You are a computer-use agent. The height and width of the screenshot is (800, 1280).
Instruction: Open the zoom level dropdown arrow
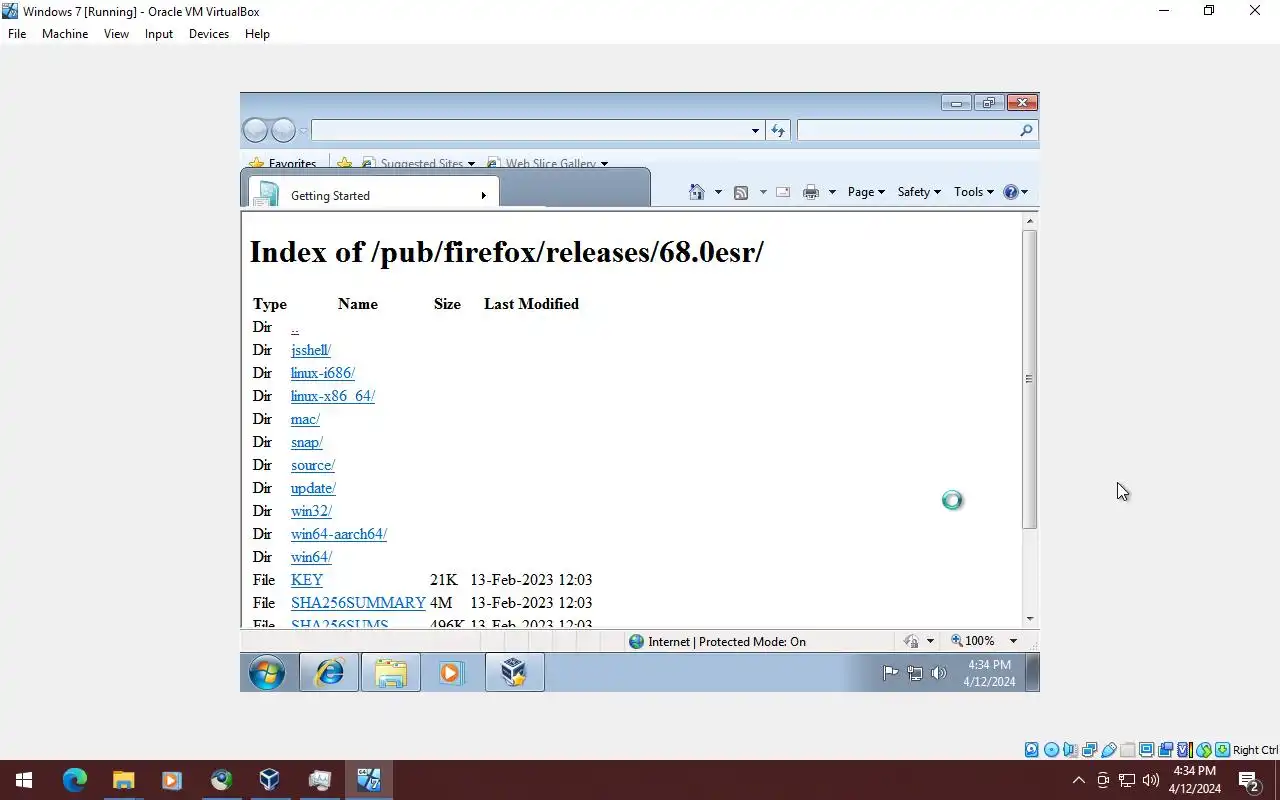pos(1013,641)
